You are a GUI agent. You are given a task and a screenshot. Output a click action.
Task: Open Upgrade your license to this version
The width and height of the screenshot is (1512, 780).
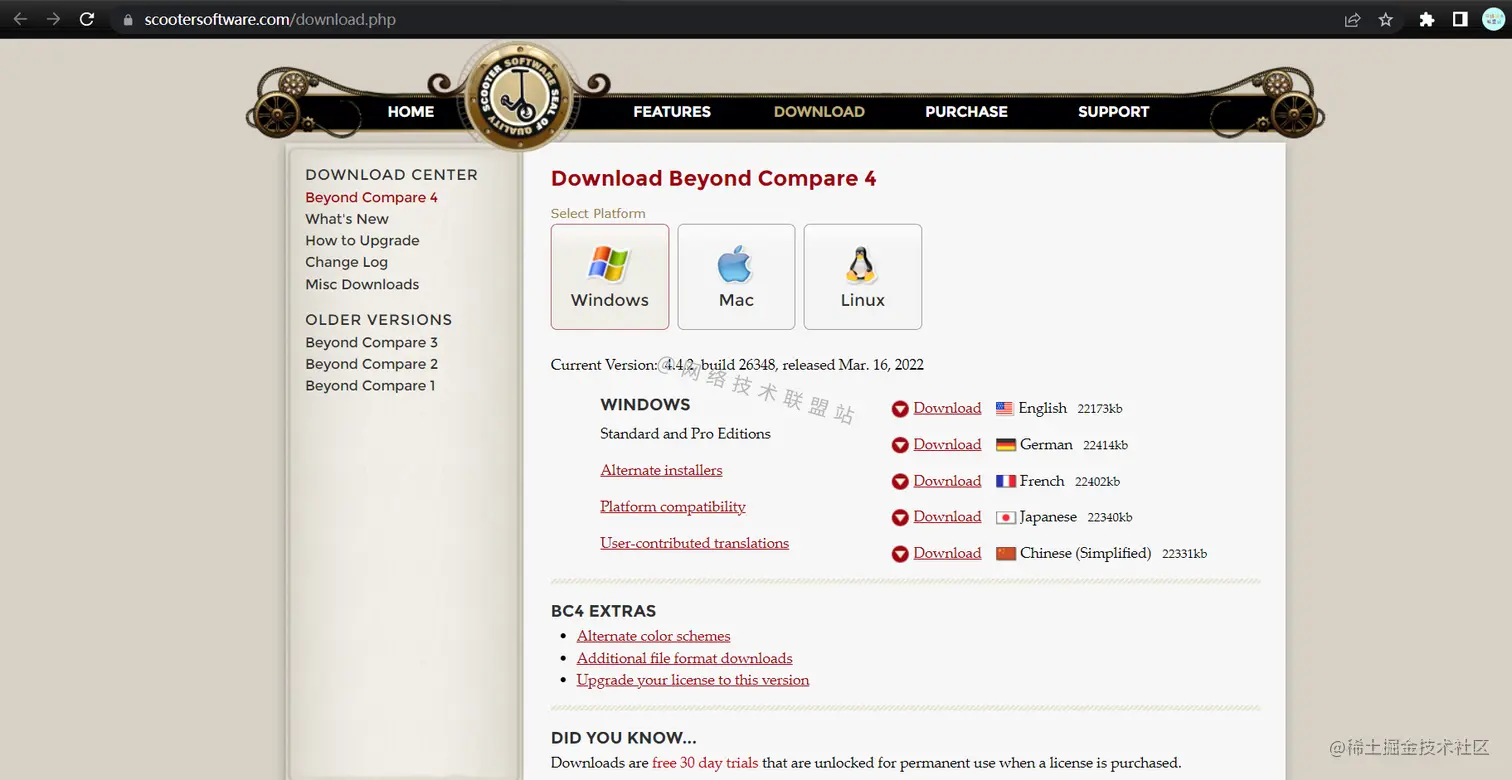(x=693, y=680)
